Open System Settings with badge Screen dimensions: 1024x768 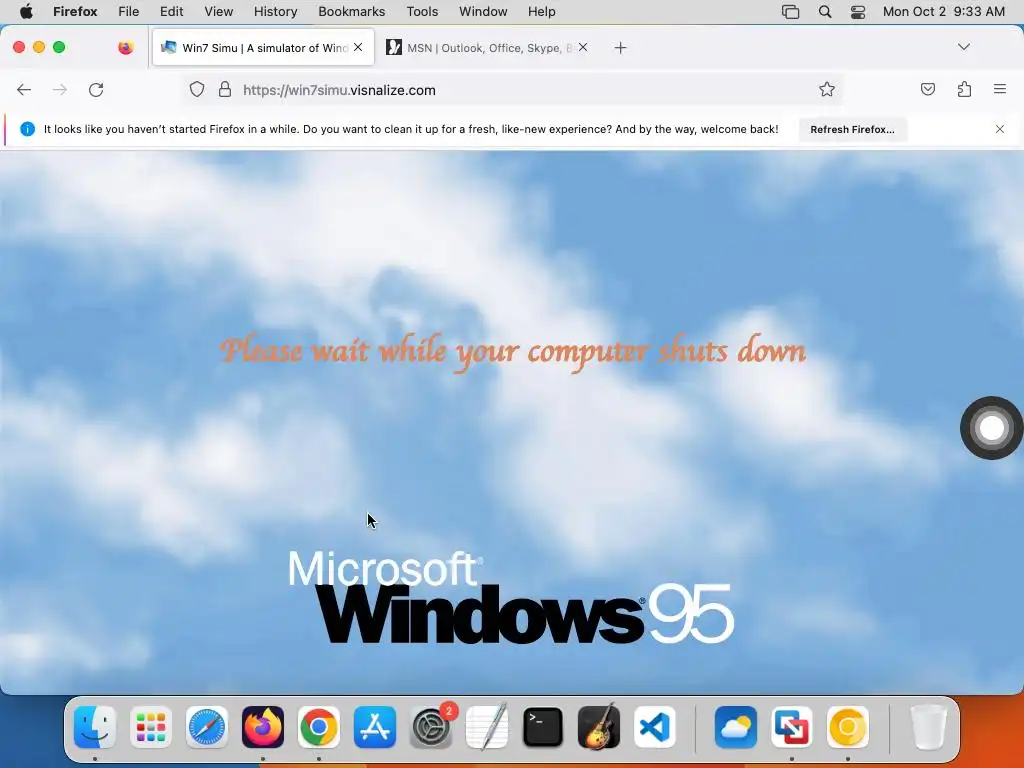[431, 727]
